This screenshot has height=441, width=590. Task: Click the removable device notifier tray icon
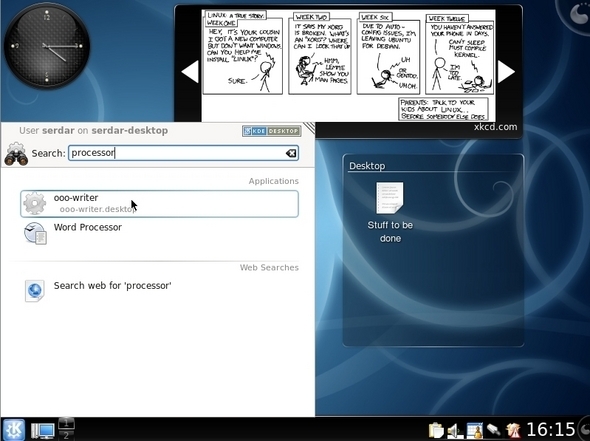tap(494, 430)
